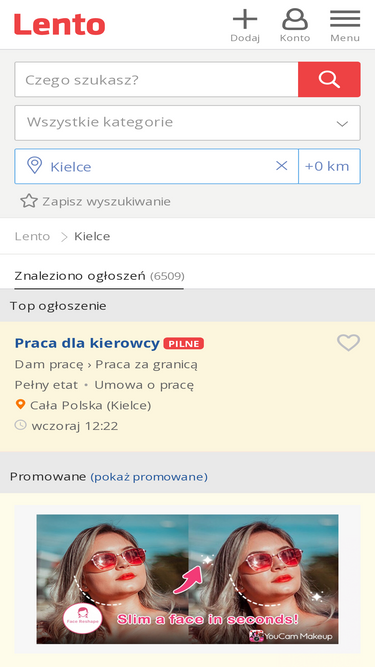Select the Znaleziono ogłoszeń tab

tap(99, 276)
